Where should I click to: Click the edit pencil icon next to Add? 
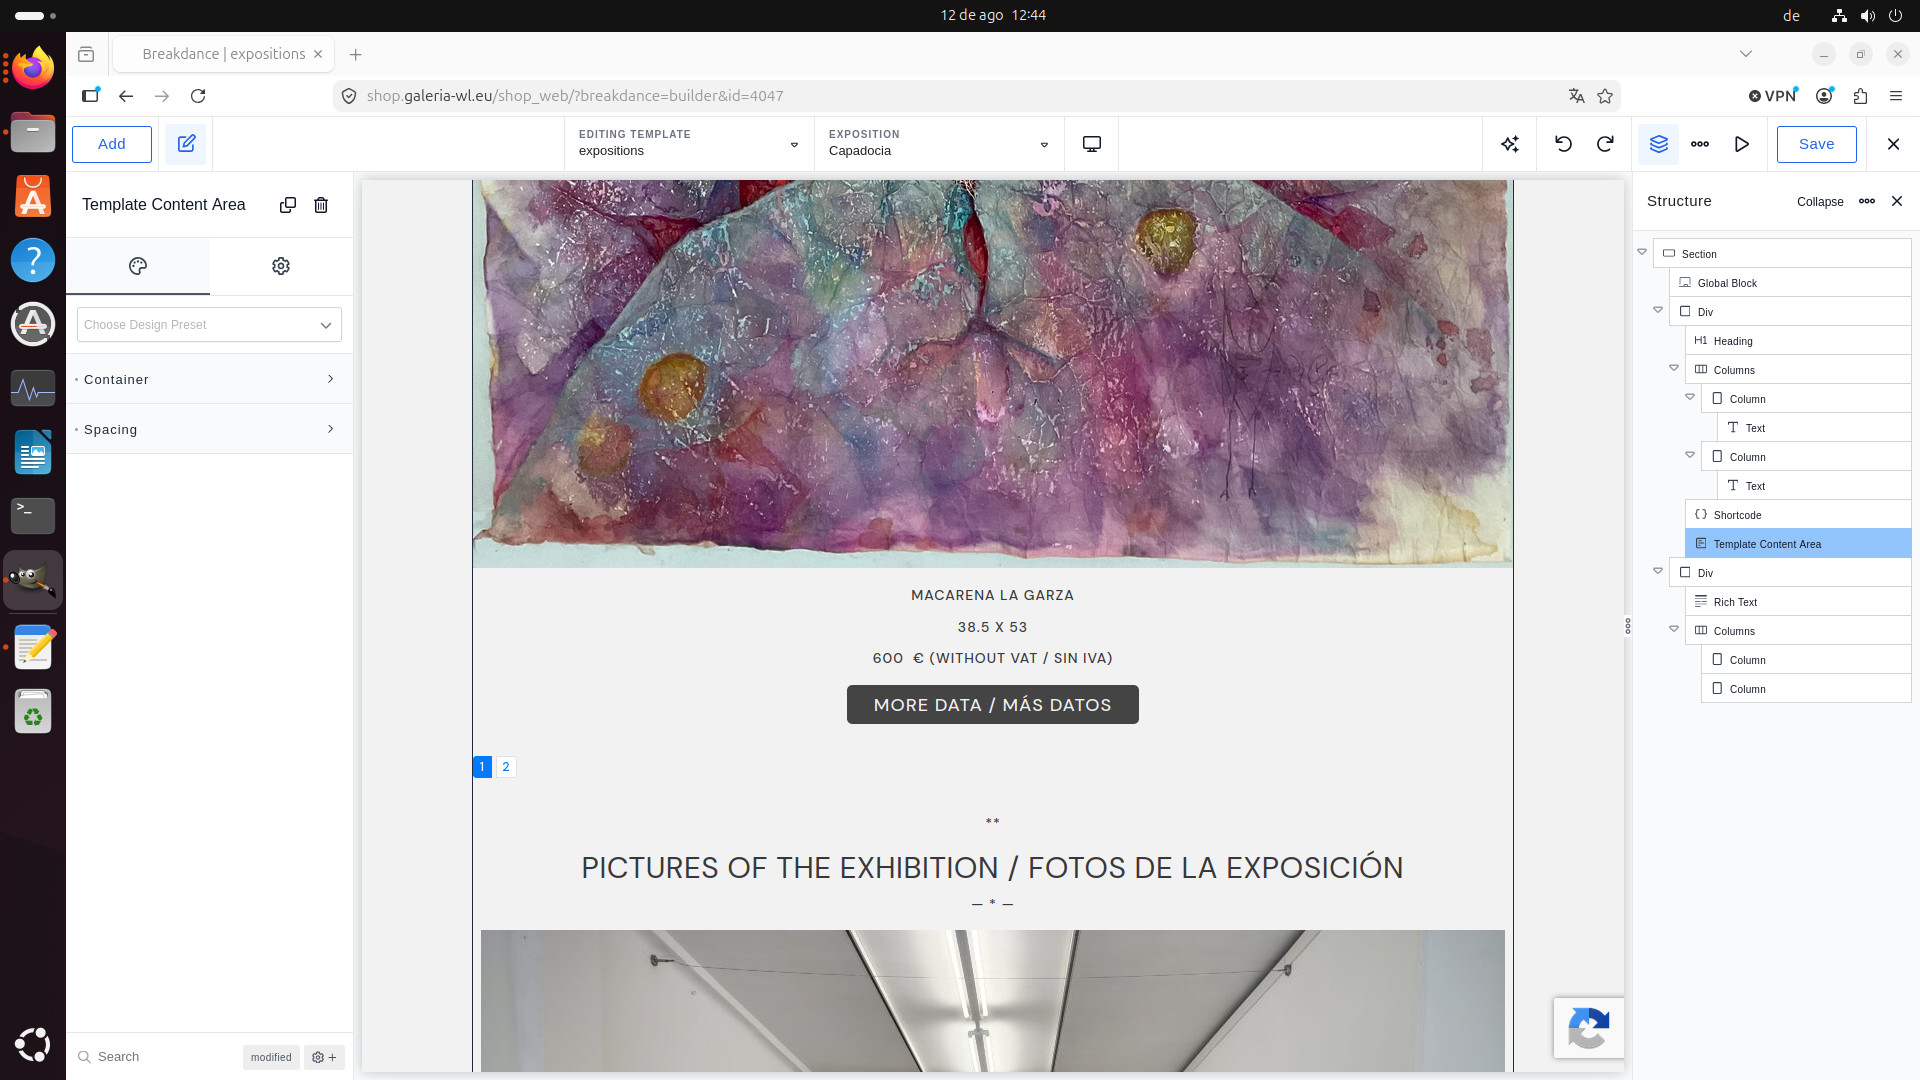186,144
